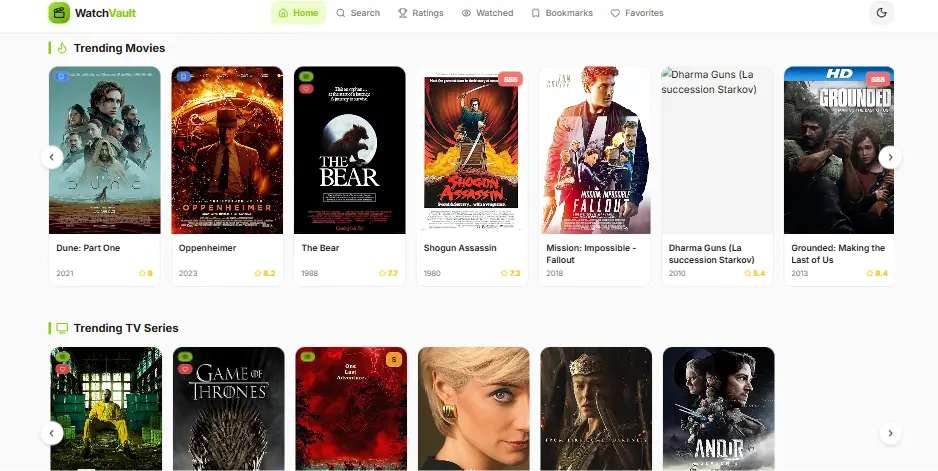Click the blue bookmark badge on Oppenheimer poster
938x471 pixels.
coord(184,76)
